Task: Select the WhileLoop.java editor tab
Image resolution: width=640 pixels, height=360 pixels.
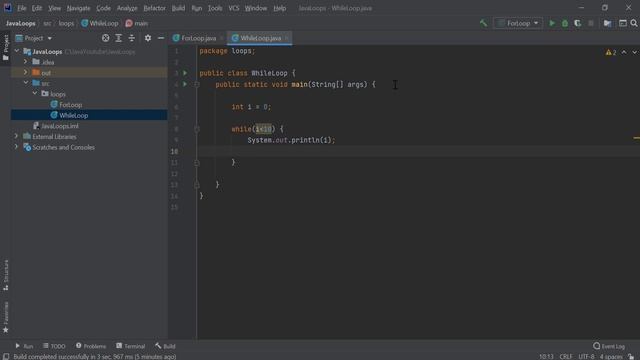Action: pos(260,38)
